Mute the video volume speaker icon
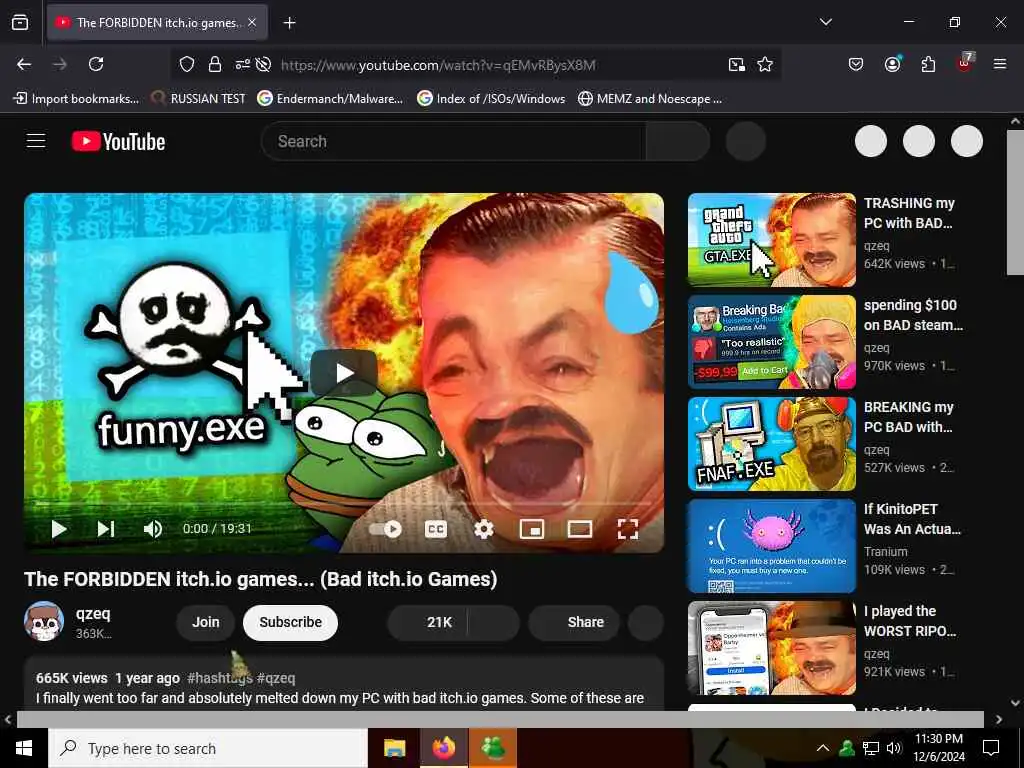 (153, 529)
